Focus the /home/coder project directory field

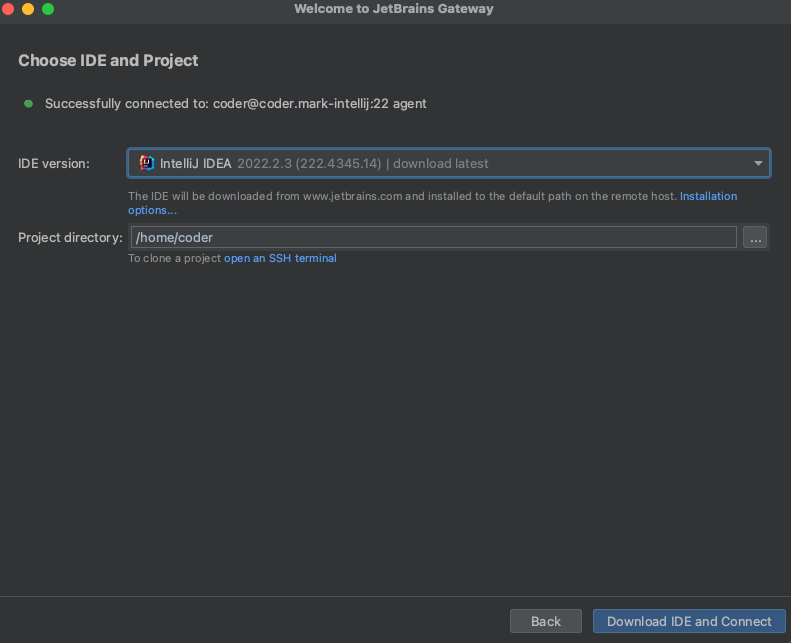tap(433, 237)
